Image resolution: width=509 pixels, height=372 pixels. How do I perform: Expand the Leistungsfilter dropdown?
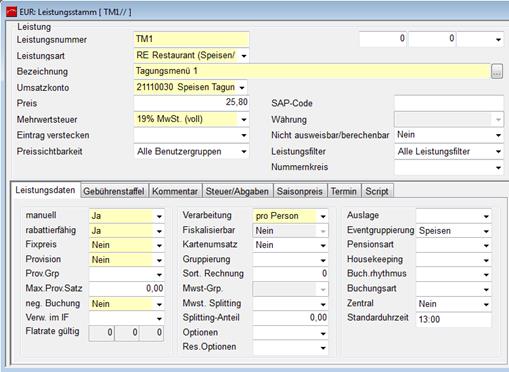point(498,152)
